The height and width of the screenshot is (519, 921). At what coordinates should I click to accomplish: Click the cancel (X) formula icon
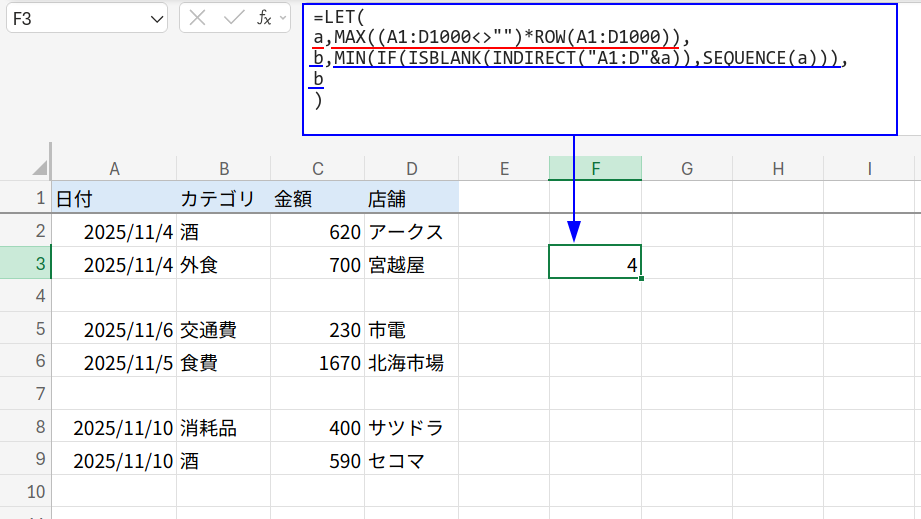coord(197,18)
